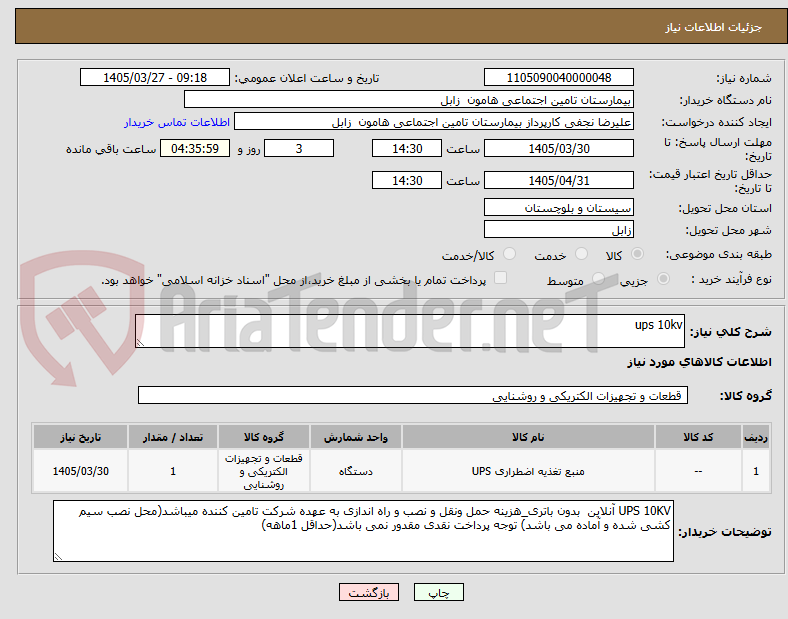
Task: Click the item code cell showing --
Action: pyautogui.click(x=698, y=471)
